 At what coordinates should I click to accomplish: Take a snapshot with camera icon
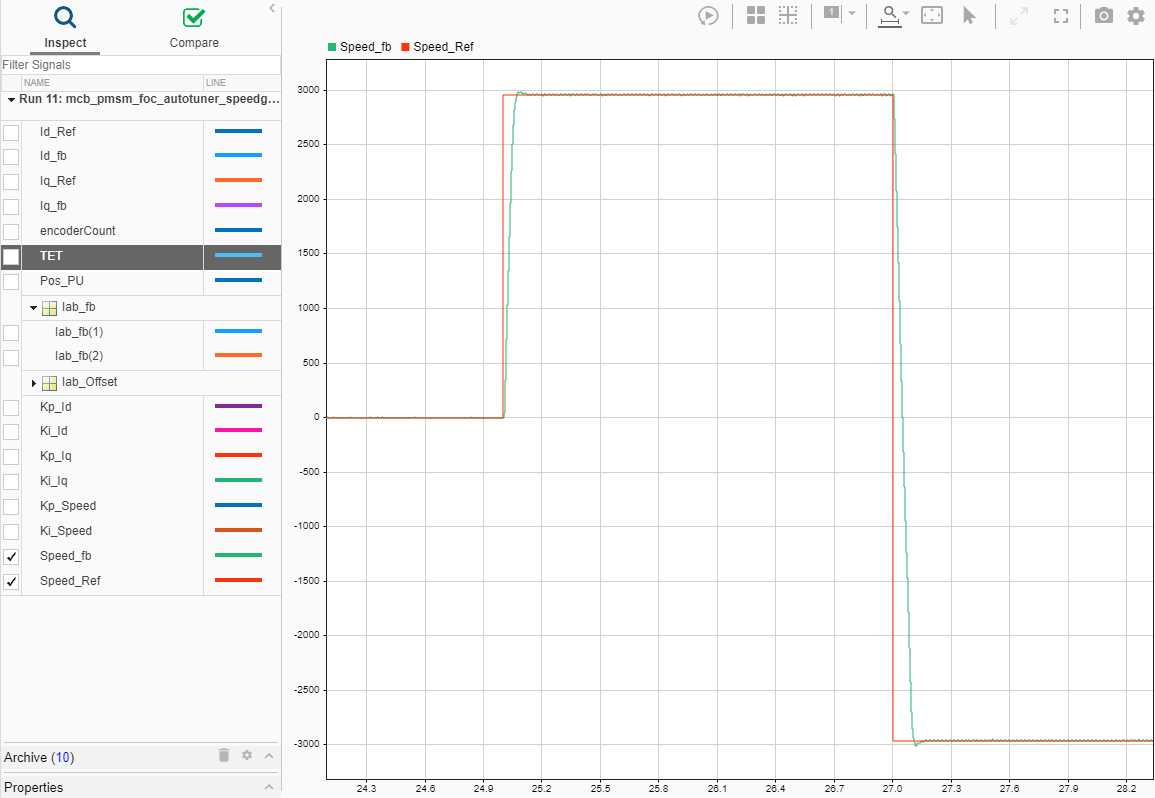1103,15
